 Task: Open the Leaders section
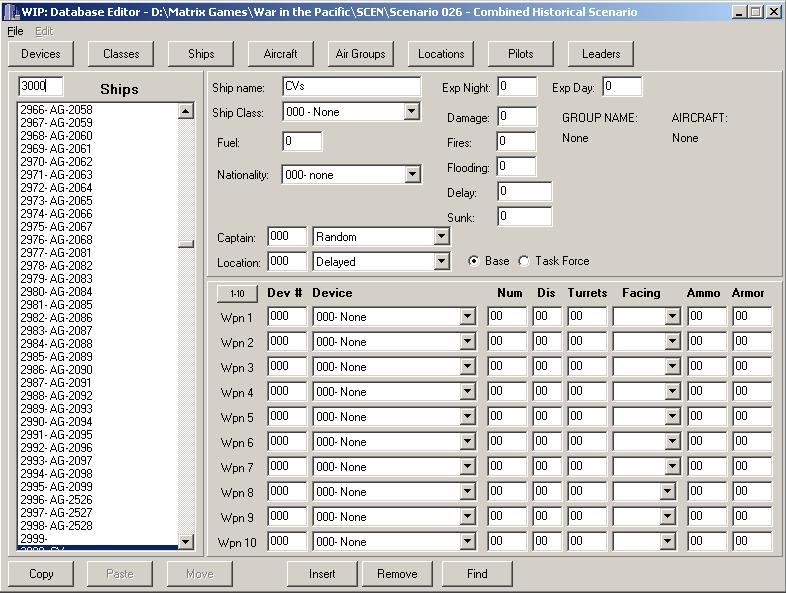coord(601,54)
